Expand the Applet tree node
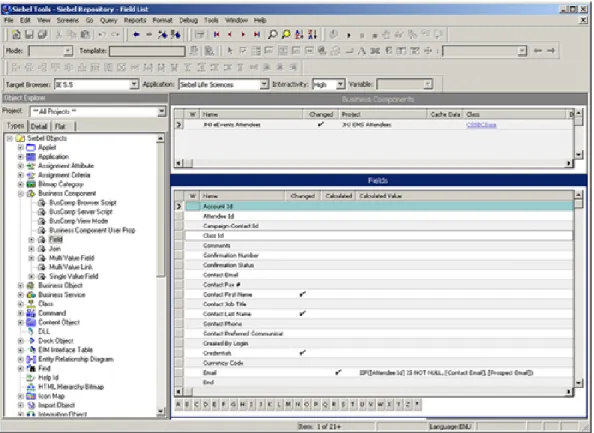Viewport: 594px width, 433px height. pos(21,147)
